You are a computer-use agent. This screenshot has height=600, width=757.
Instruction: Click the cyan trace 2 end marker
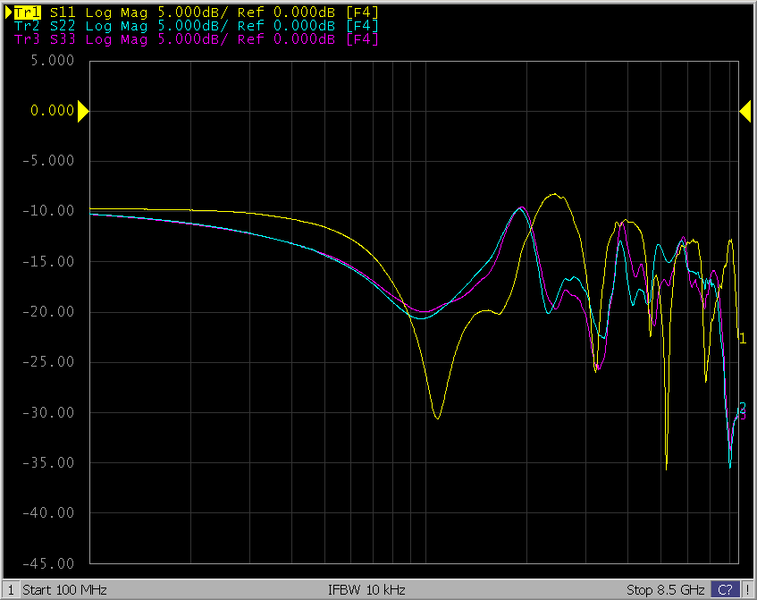pos(742,406)
